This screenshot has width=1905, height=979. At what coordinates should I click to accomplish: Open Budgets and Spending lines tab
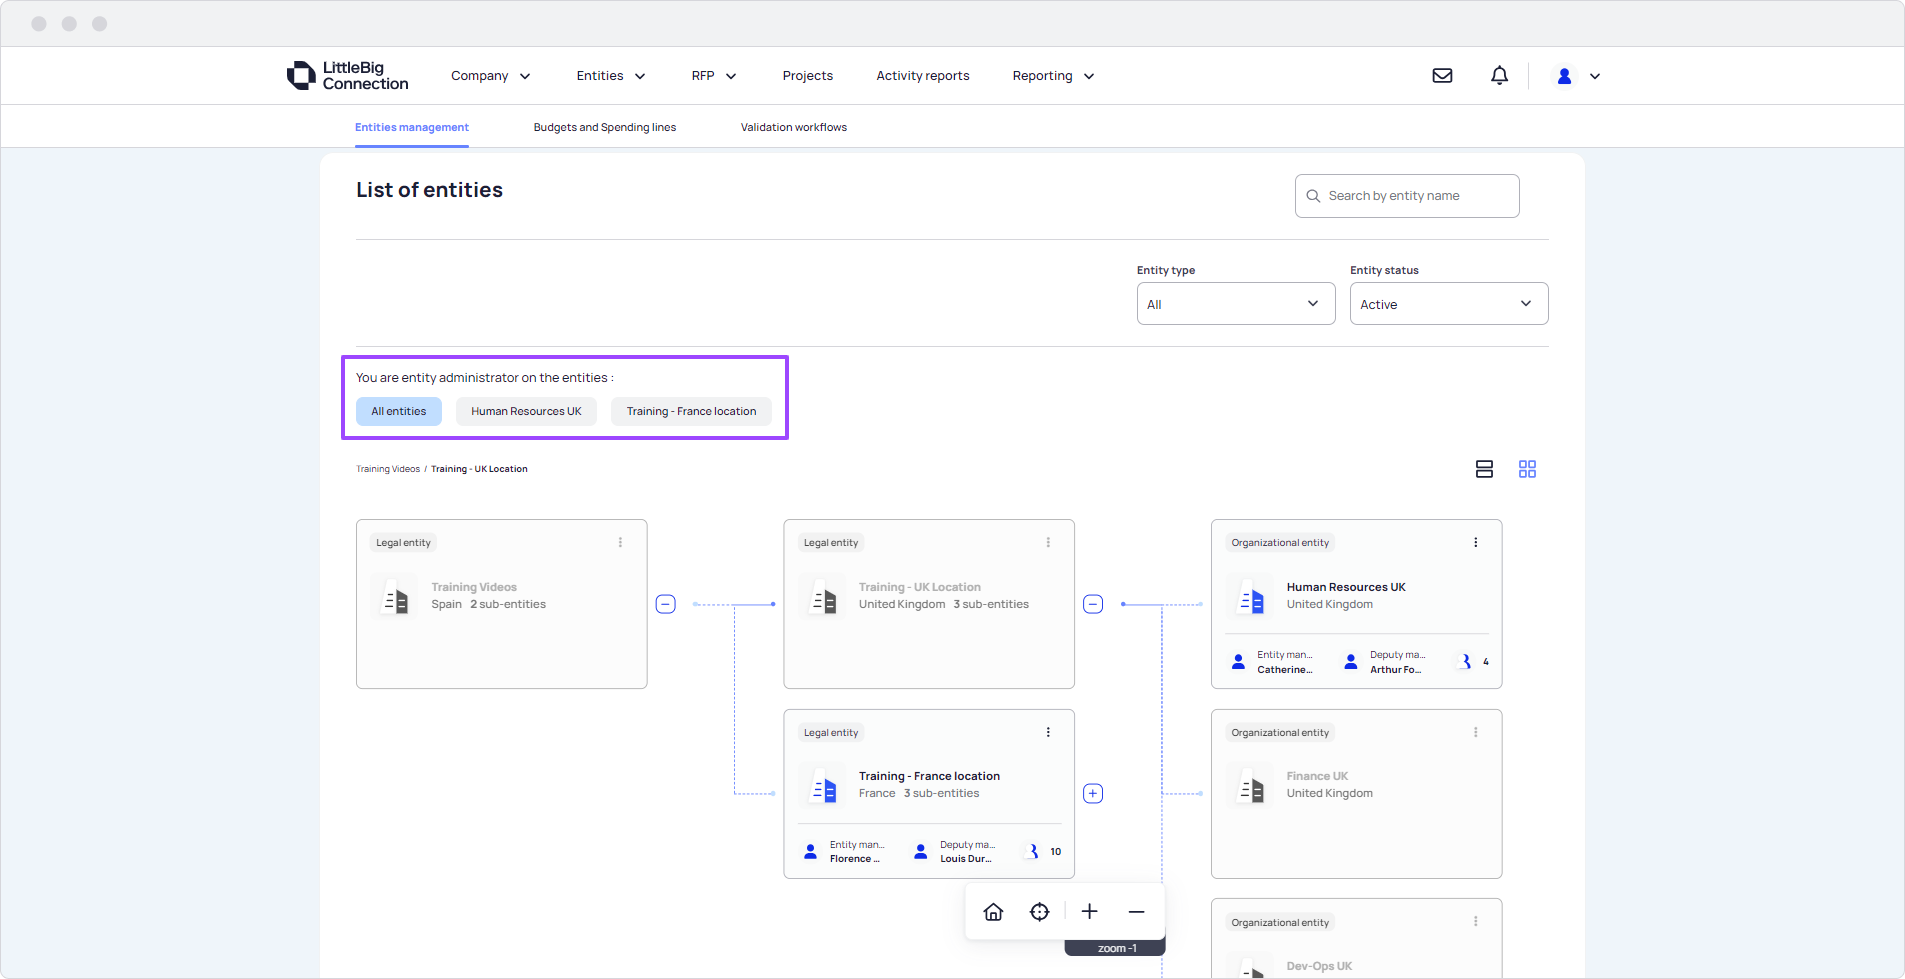tap(605, 127)
